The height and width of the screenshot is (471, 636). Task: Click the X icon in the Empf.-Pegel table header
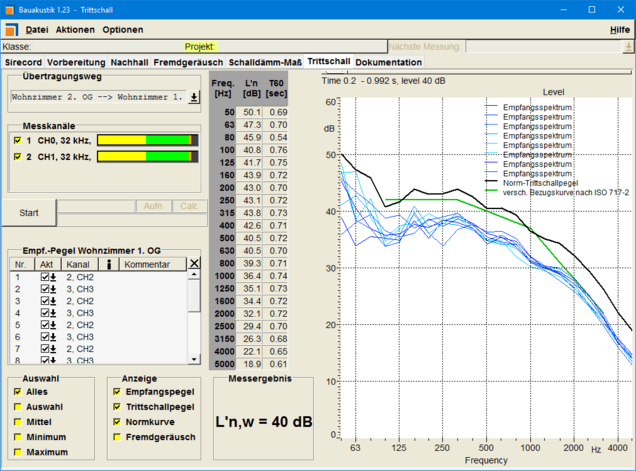click(x=194, y=263)
